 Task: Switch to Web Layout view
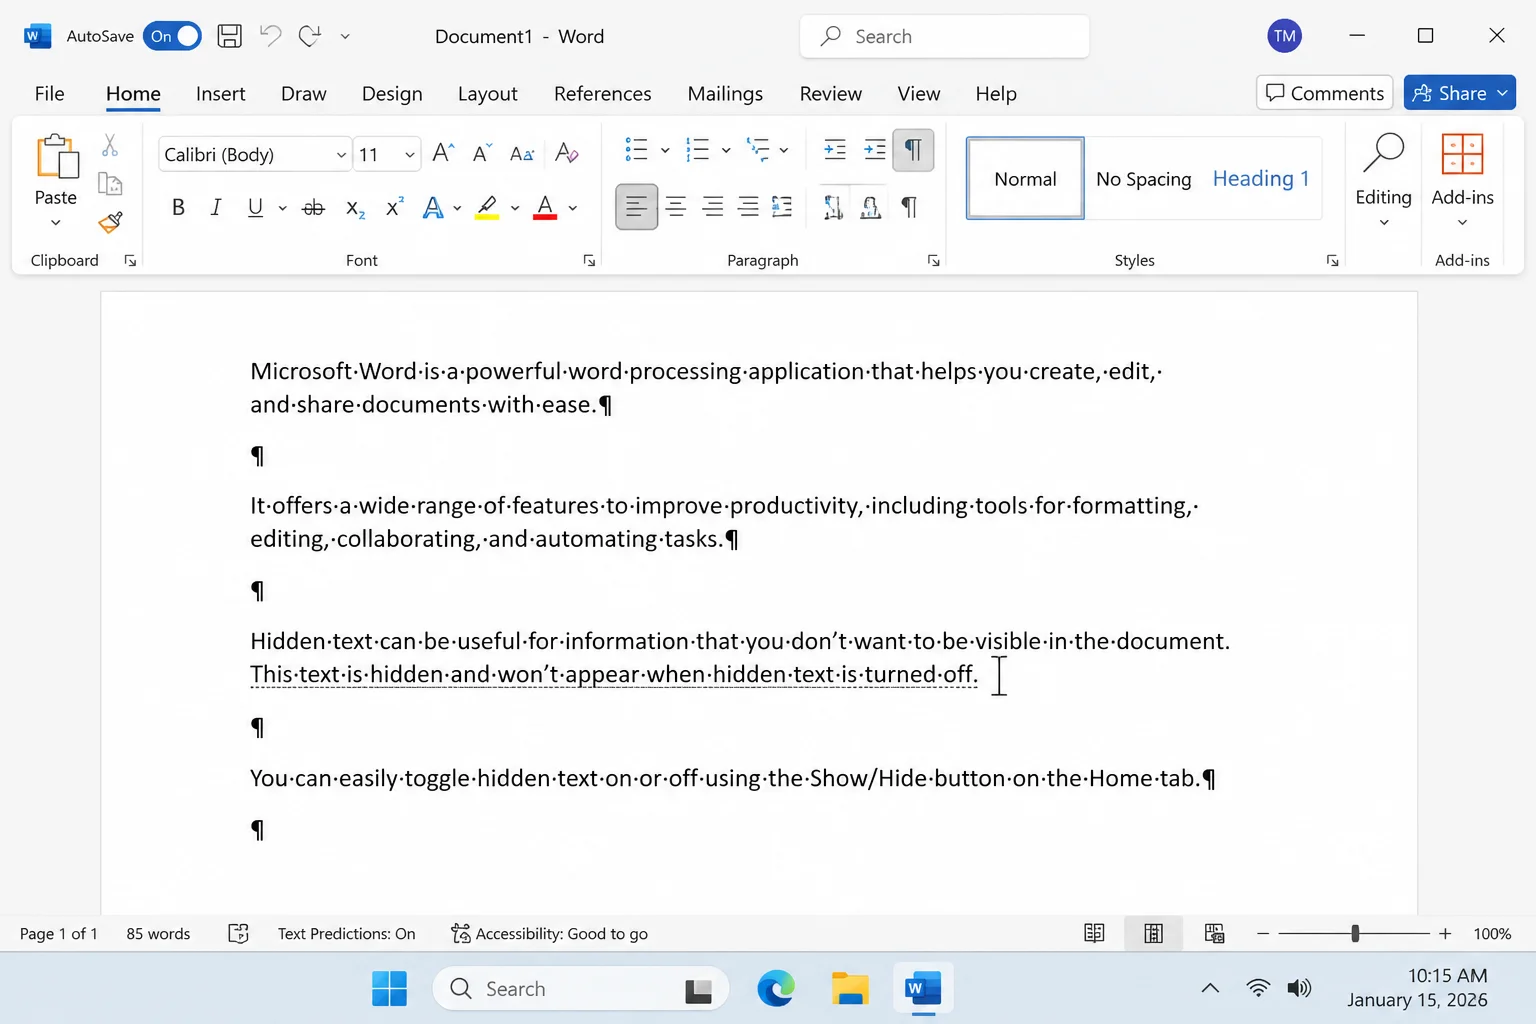[1214, 933]
